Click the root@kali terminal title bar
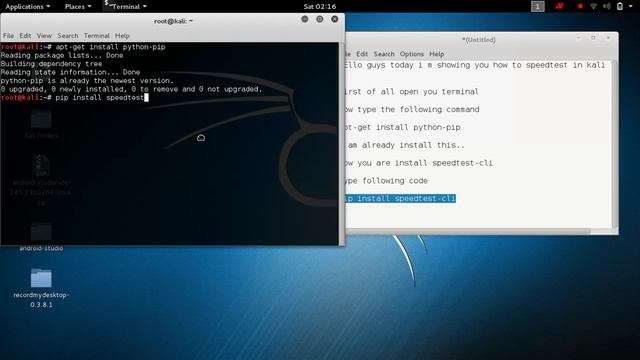 pyautogui.click(x=173, y=21)
